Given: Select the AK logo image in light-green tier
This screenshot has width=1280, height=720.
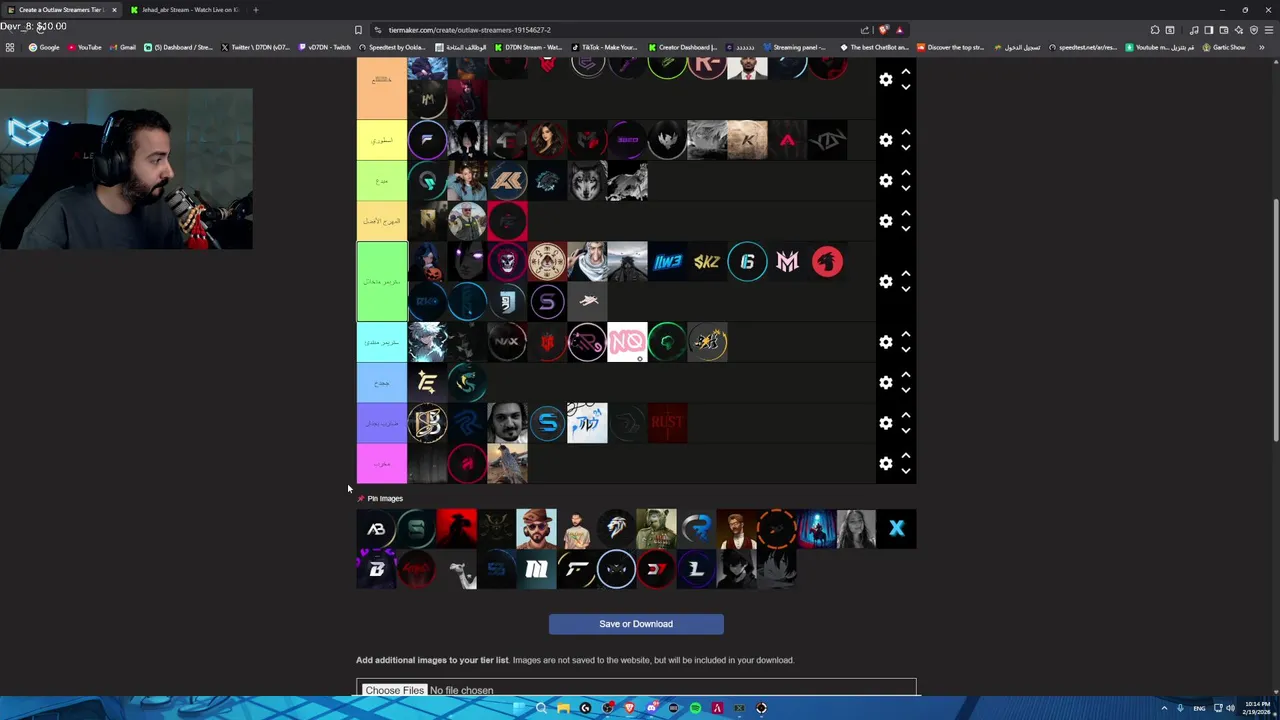Looking at the screenshot, I should 507,181.
